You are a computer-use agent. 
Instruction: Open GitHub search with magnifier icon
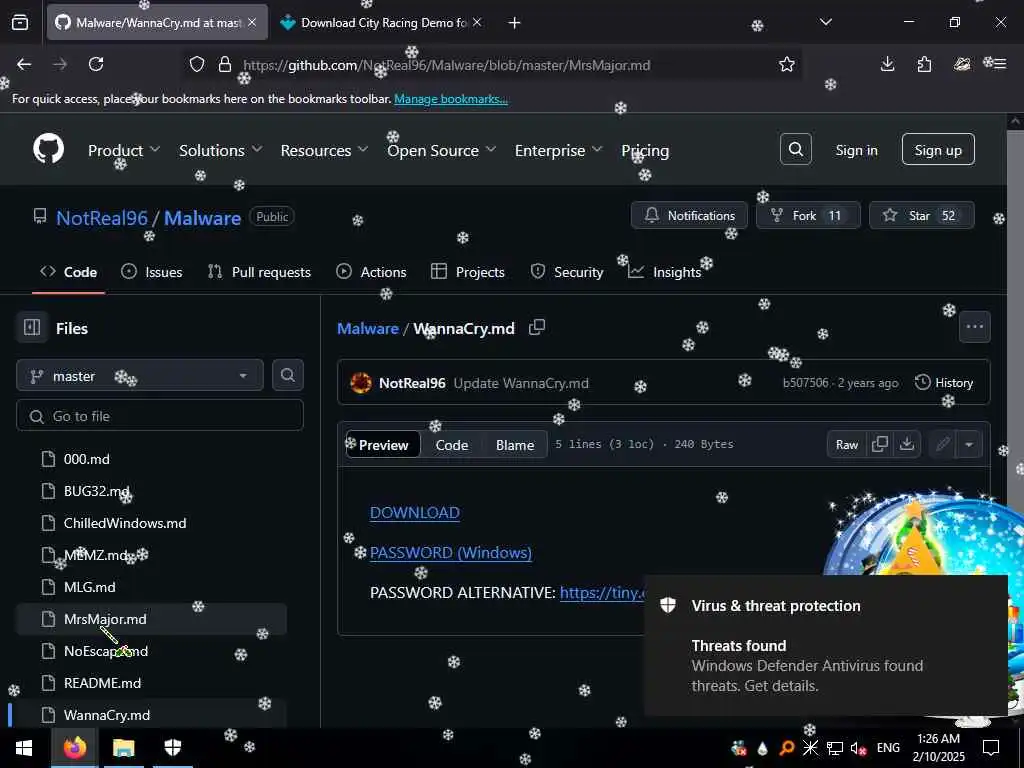795,150
